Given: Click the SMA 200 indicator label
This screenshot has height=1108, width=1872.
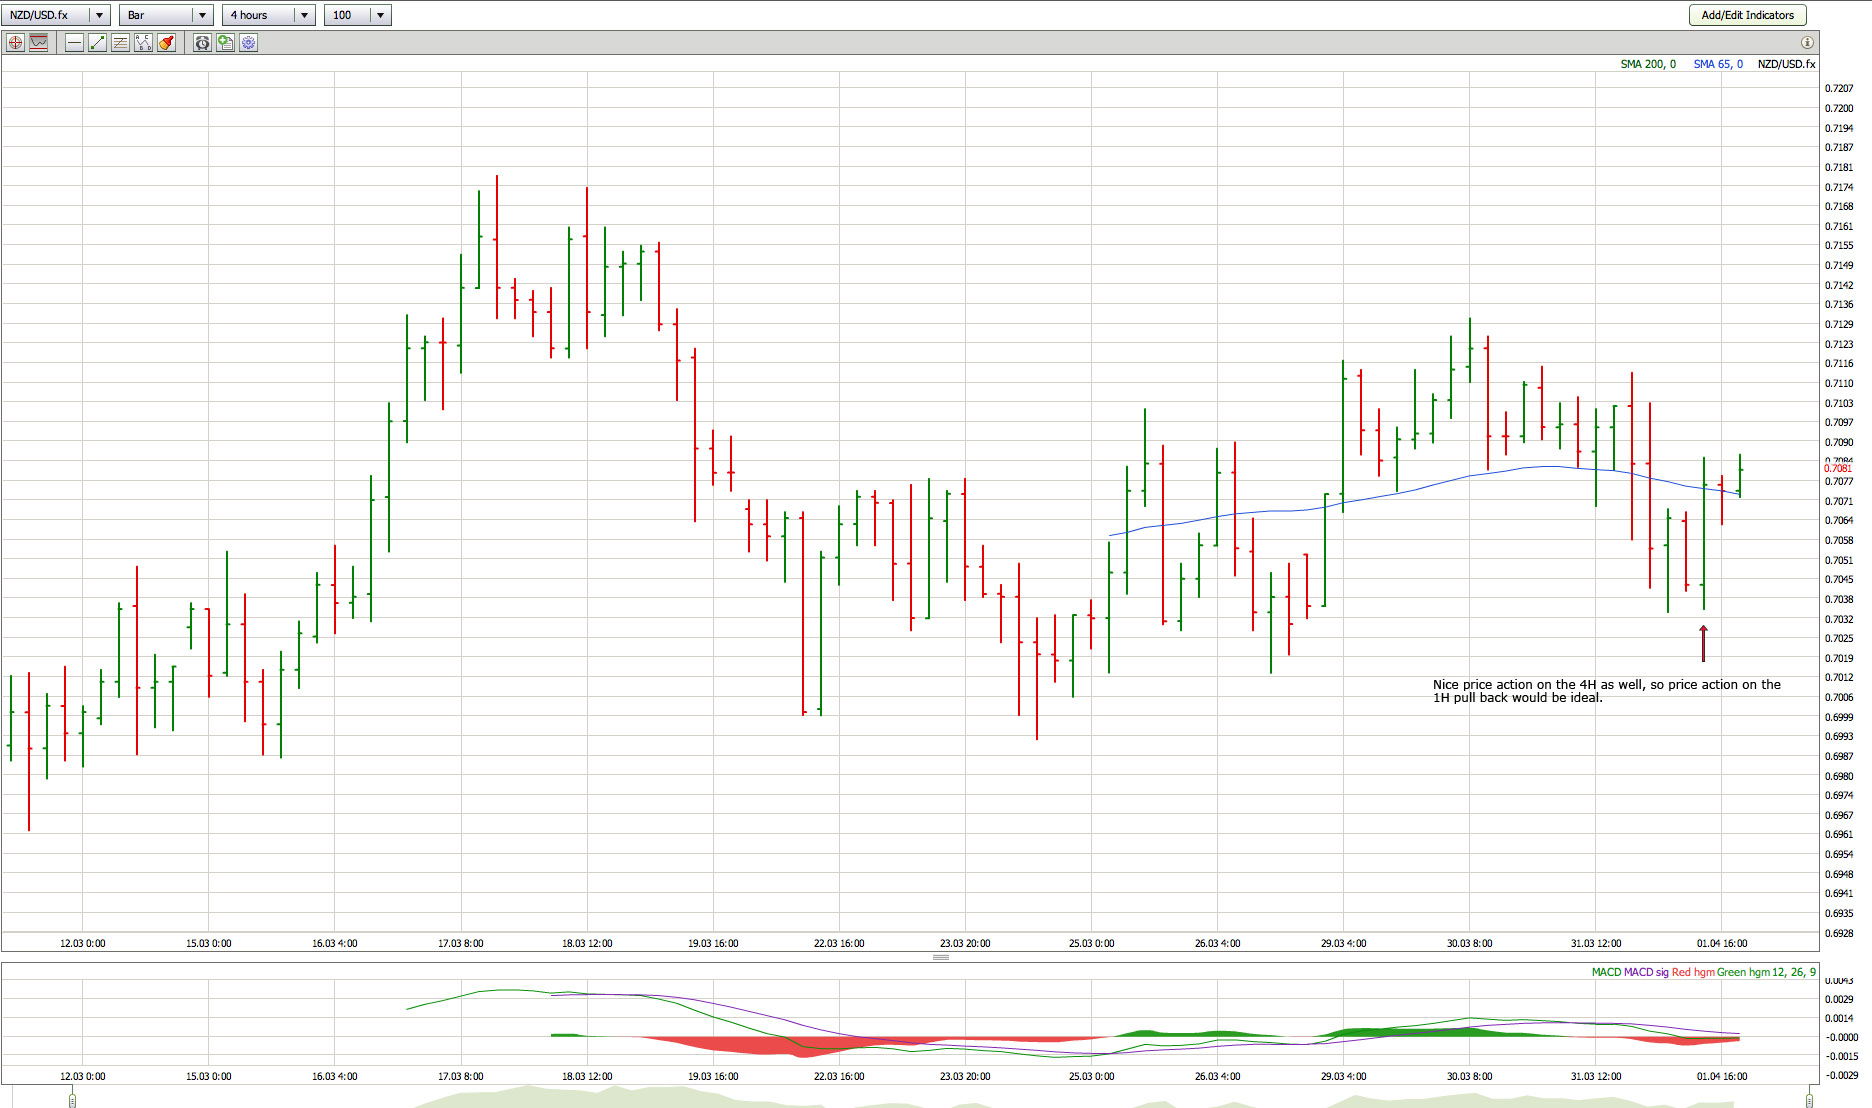Looking at the screenshot, I should point(1647,64).
